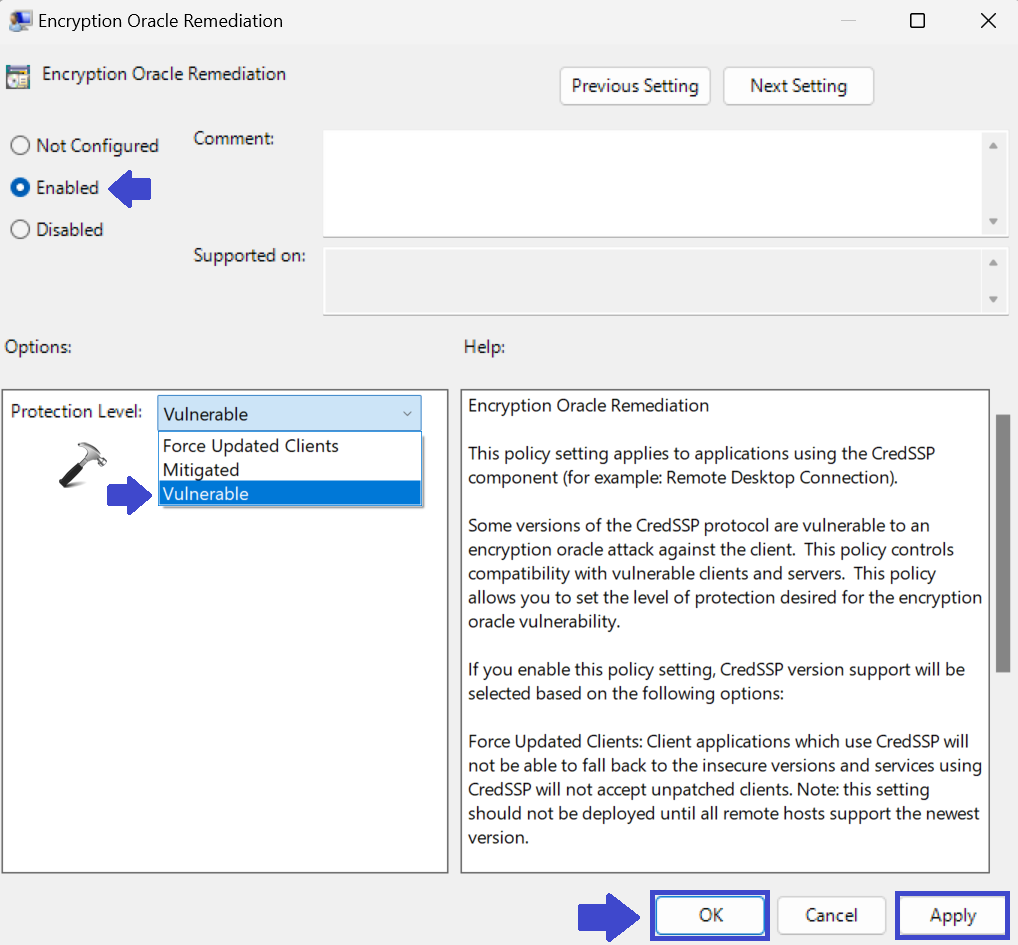The image size is (1018, 945).
Task: Go to Next Setting
Action: pyautogui.click(x=798, y=86)
